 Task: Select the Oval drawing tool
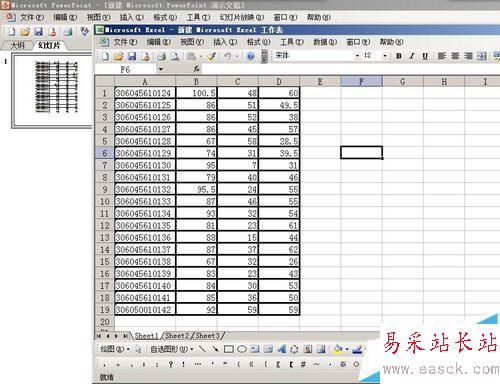[x=242, y=349]
